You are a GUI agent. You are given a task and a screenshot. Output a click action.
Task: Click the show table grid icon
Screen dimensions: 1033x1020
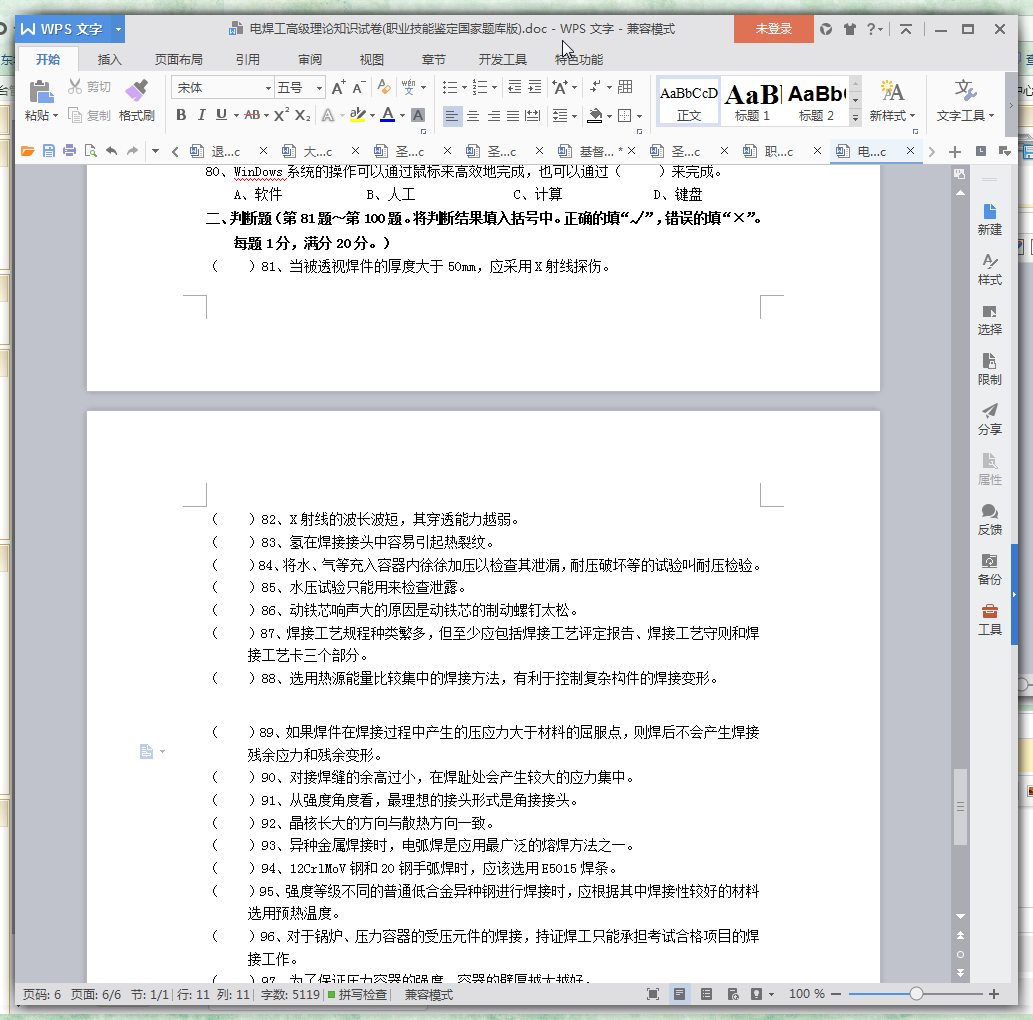(x=625, y=87)
